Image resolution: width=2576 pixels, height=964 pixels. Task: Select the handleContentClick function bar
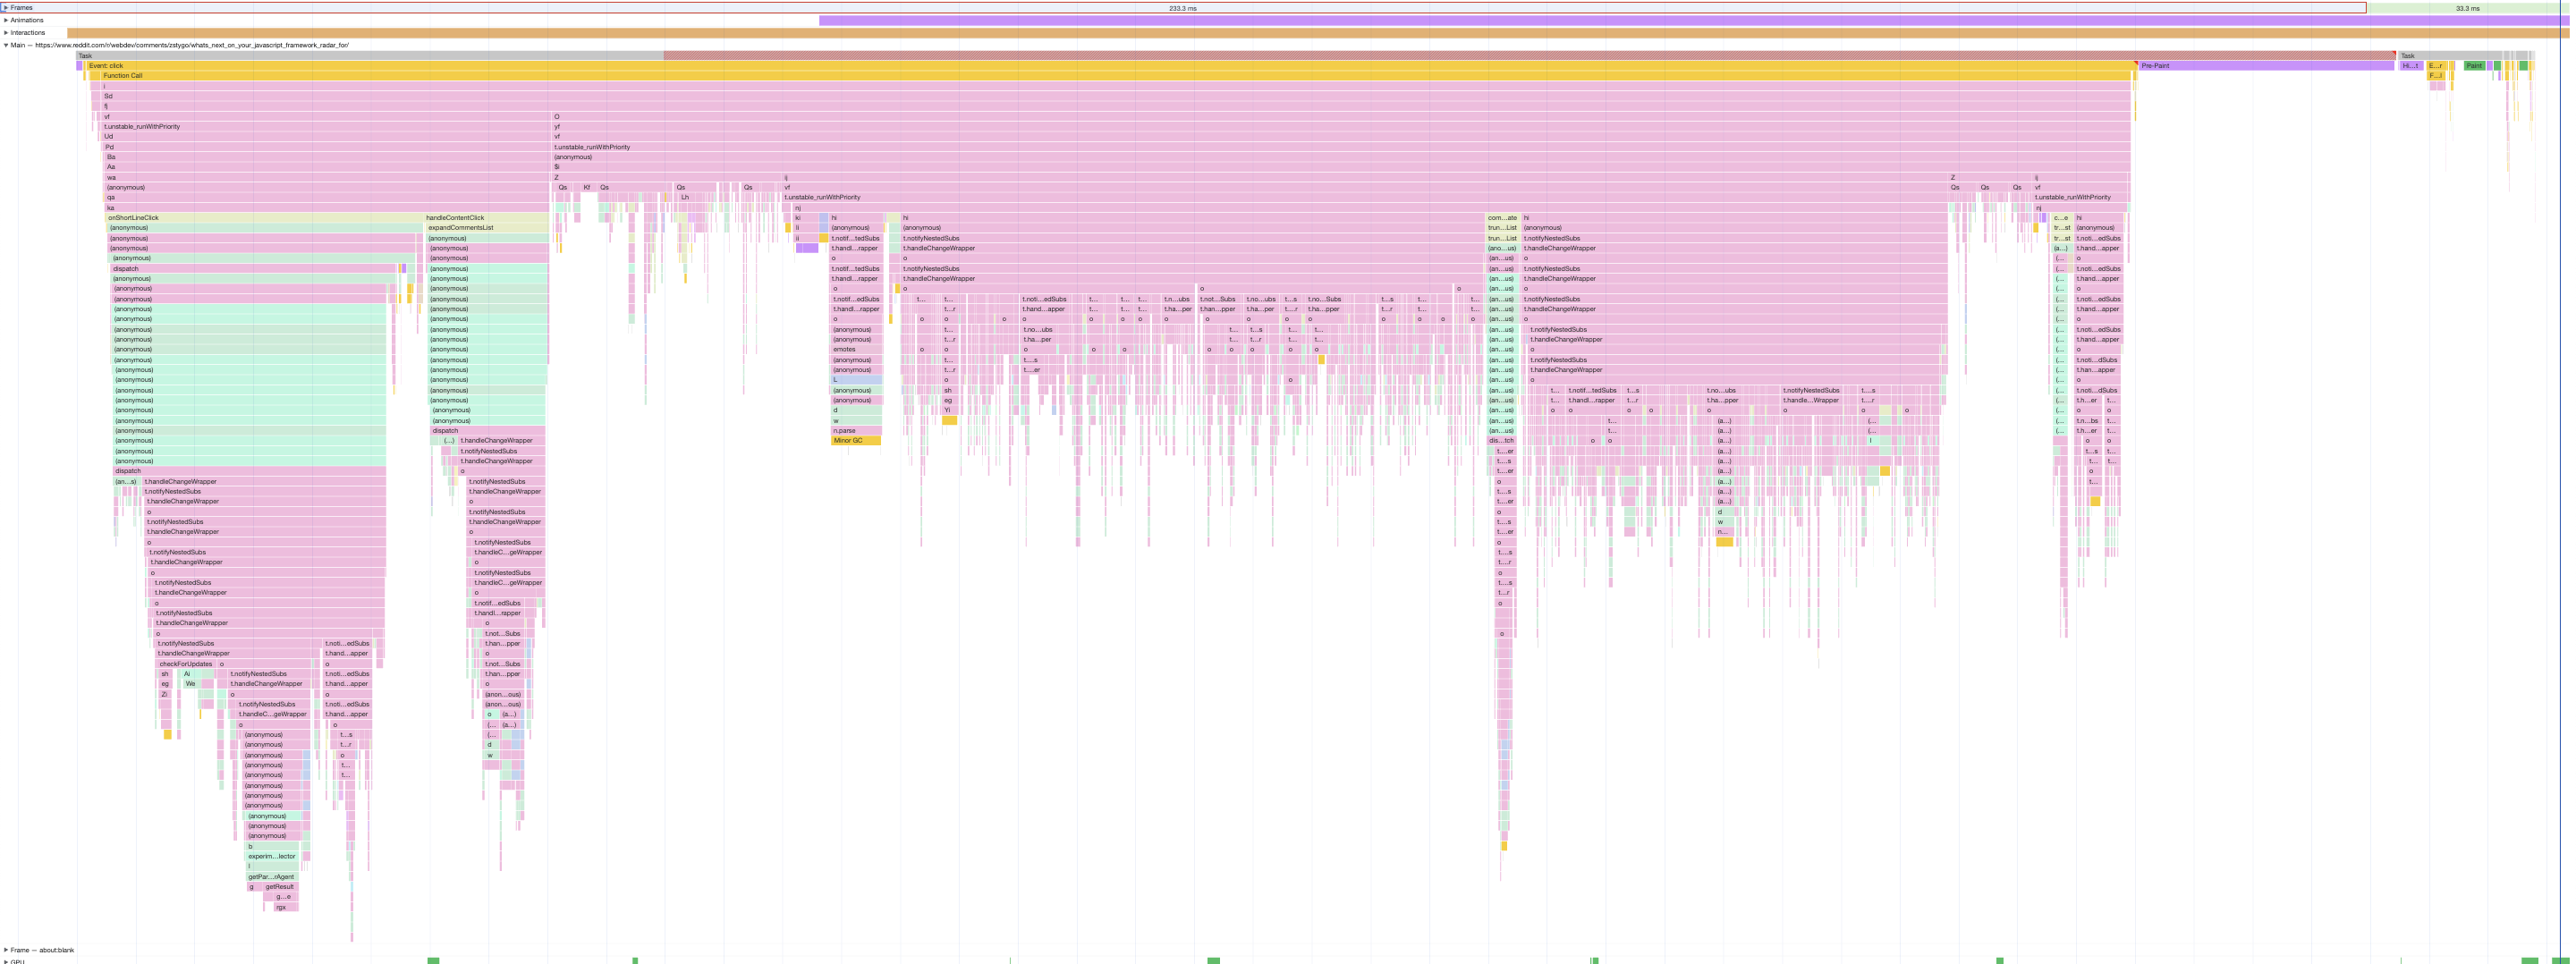click(x=485, y=218)
